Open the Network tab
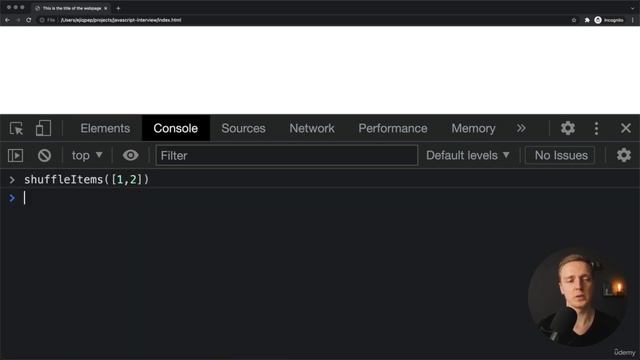Viewport: 640px width, 360px height. point(312,128)
